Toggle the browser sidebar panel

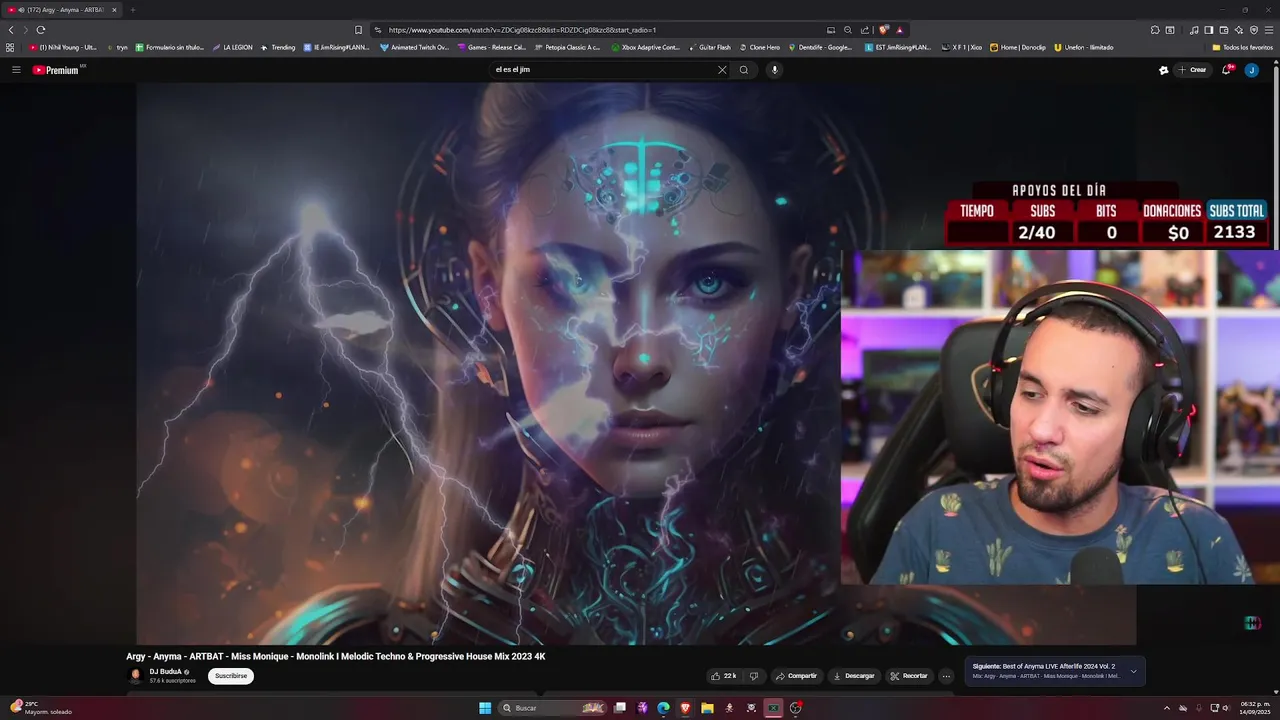click(1209, 30)
